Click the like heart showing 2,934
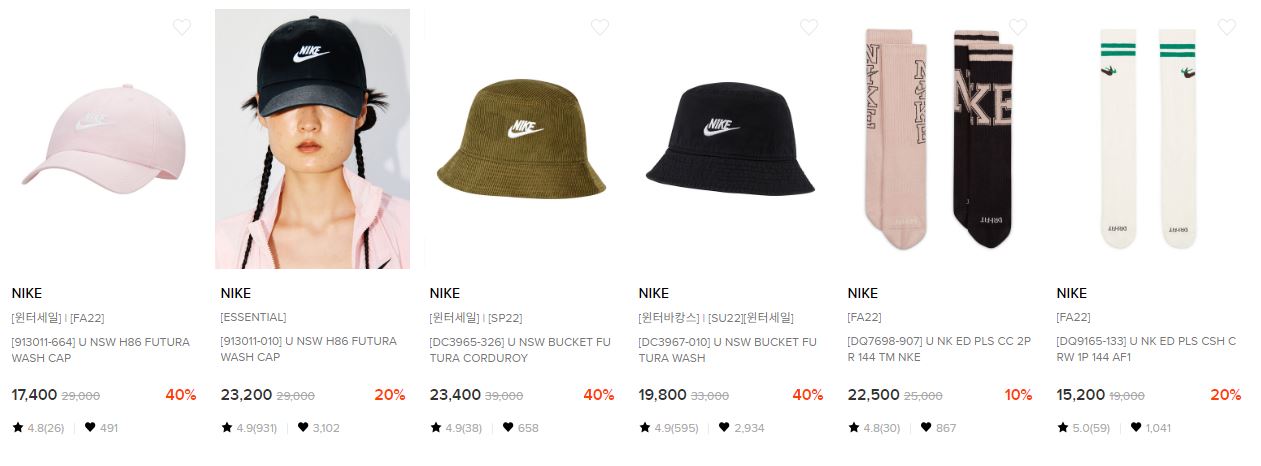This screenshot has width=1261, height=466. 724,427
